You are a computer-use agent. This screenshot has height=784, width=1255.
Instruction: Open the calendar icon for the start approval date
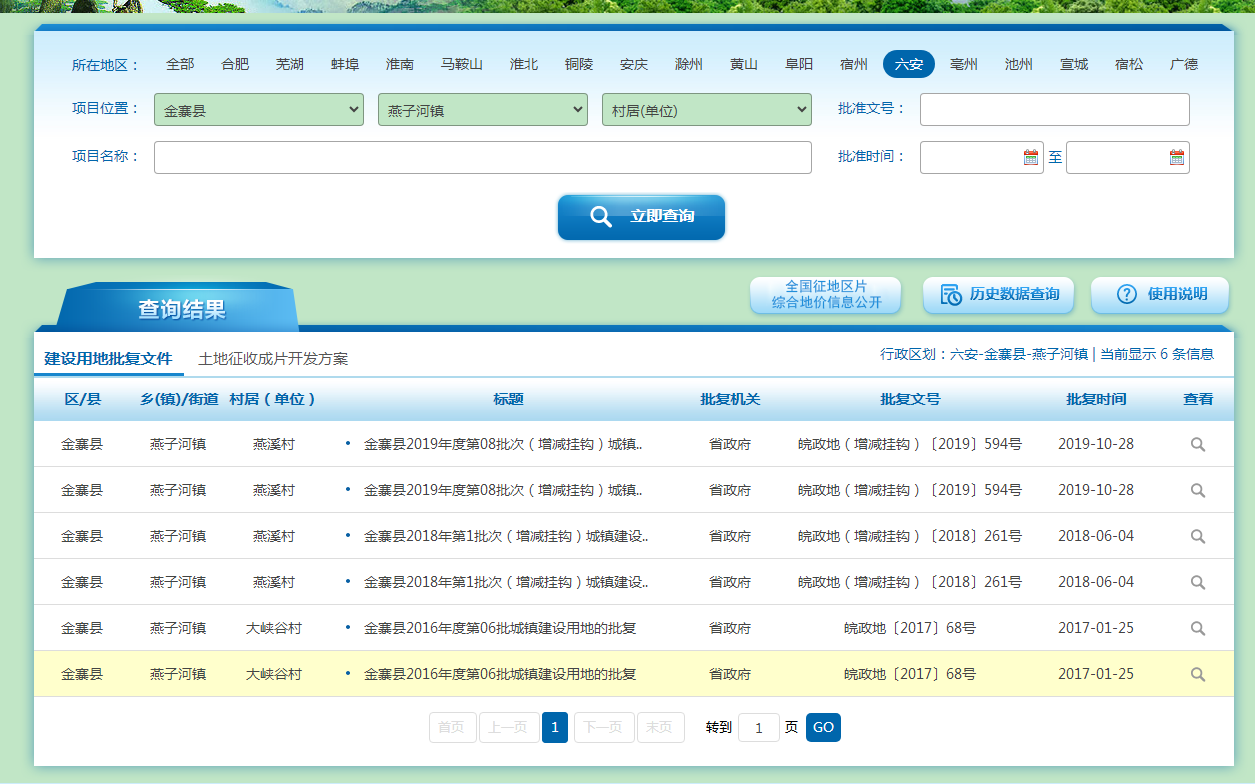click(x=1031, y=157)
